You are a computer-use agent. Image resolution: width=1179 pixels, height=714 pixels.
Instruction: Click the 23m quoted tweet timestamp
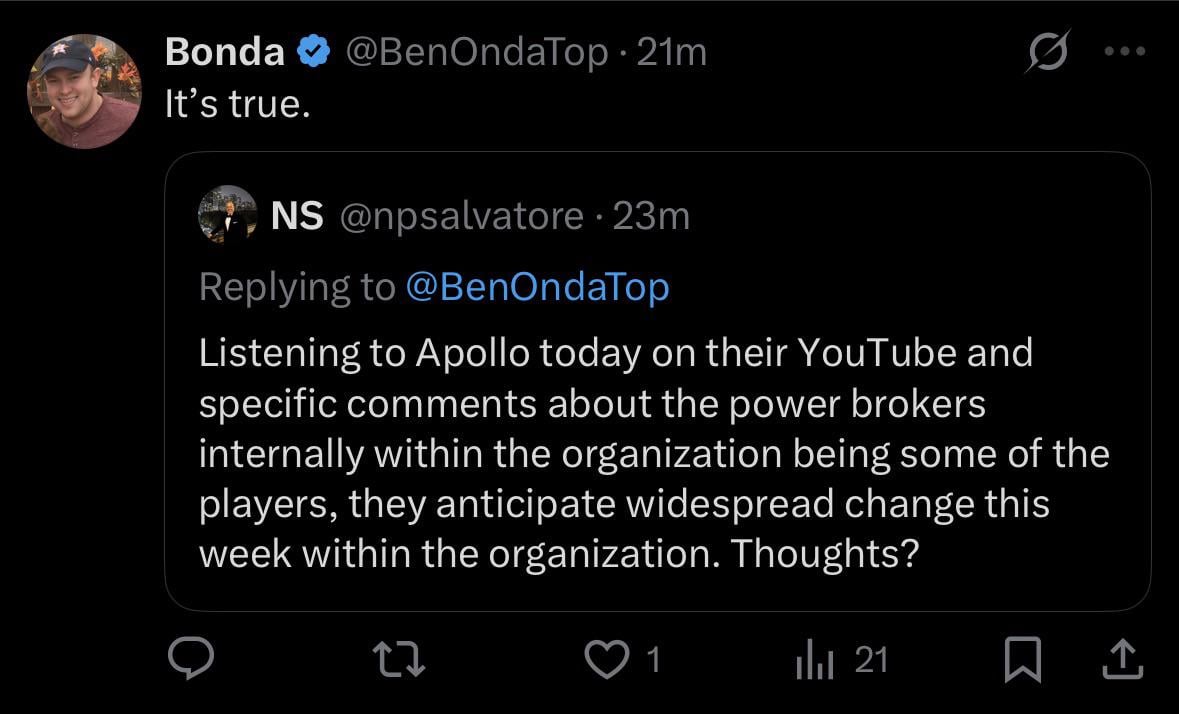(x=651, y=215)
